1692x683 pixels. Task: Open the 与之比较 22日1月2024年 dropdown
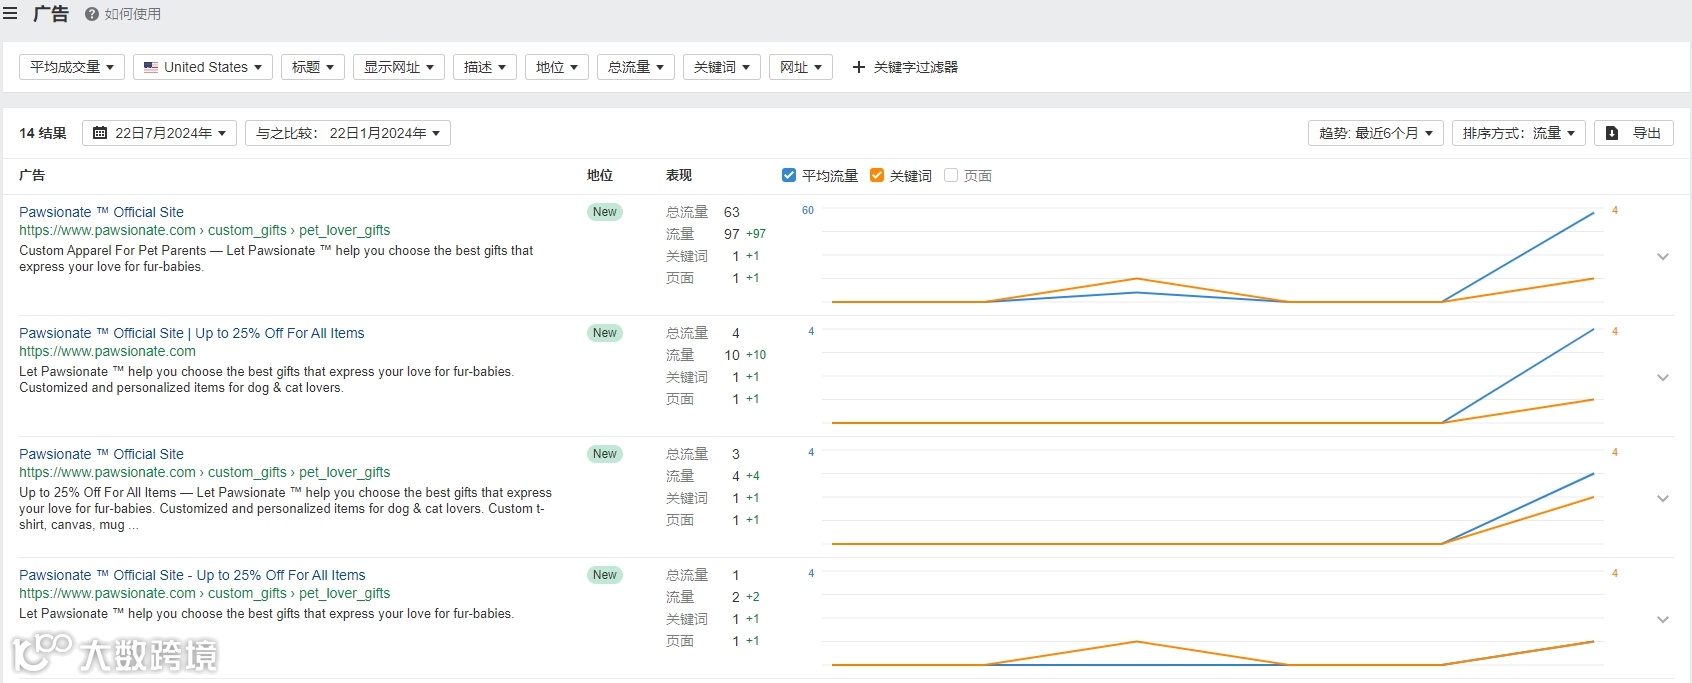click(x=348, y=133)
